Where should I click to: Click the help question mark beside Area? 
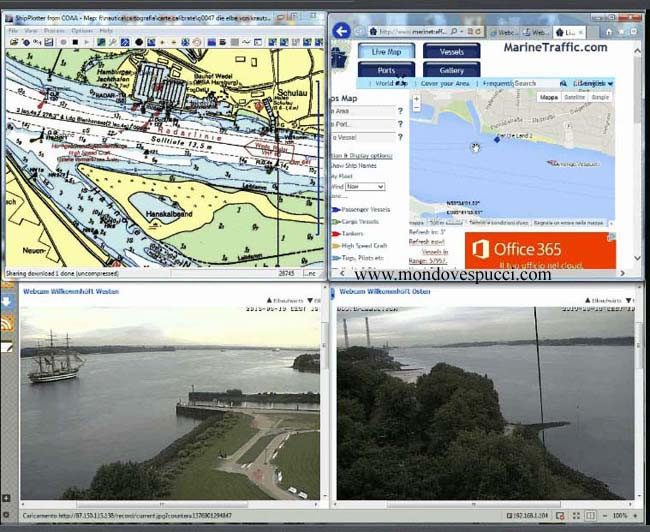[x=400, y=111]
